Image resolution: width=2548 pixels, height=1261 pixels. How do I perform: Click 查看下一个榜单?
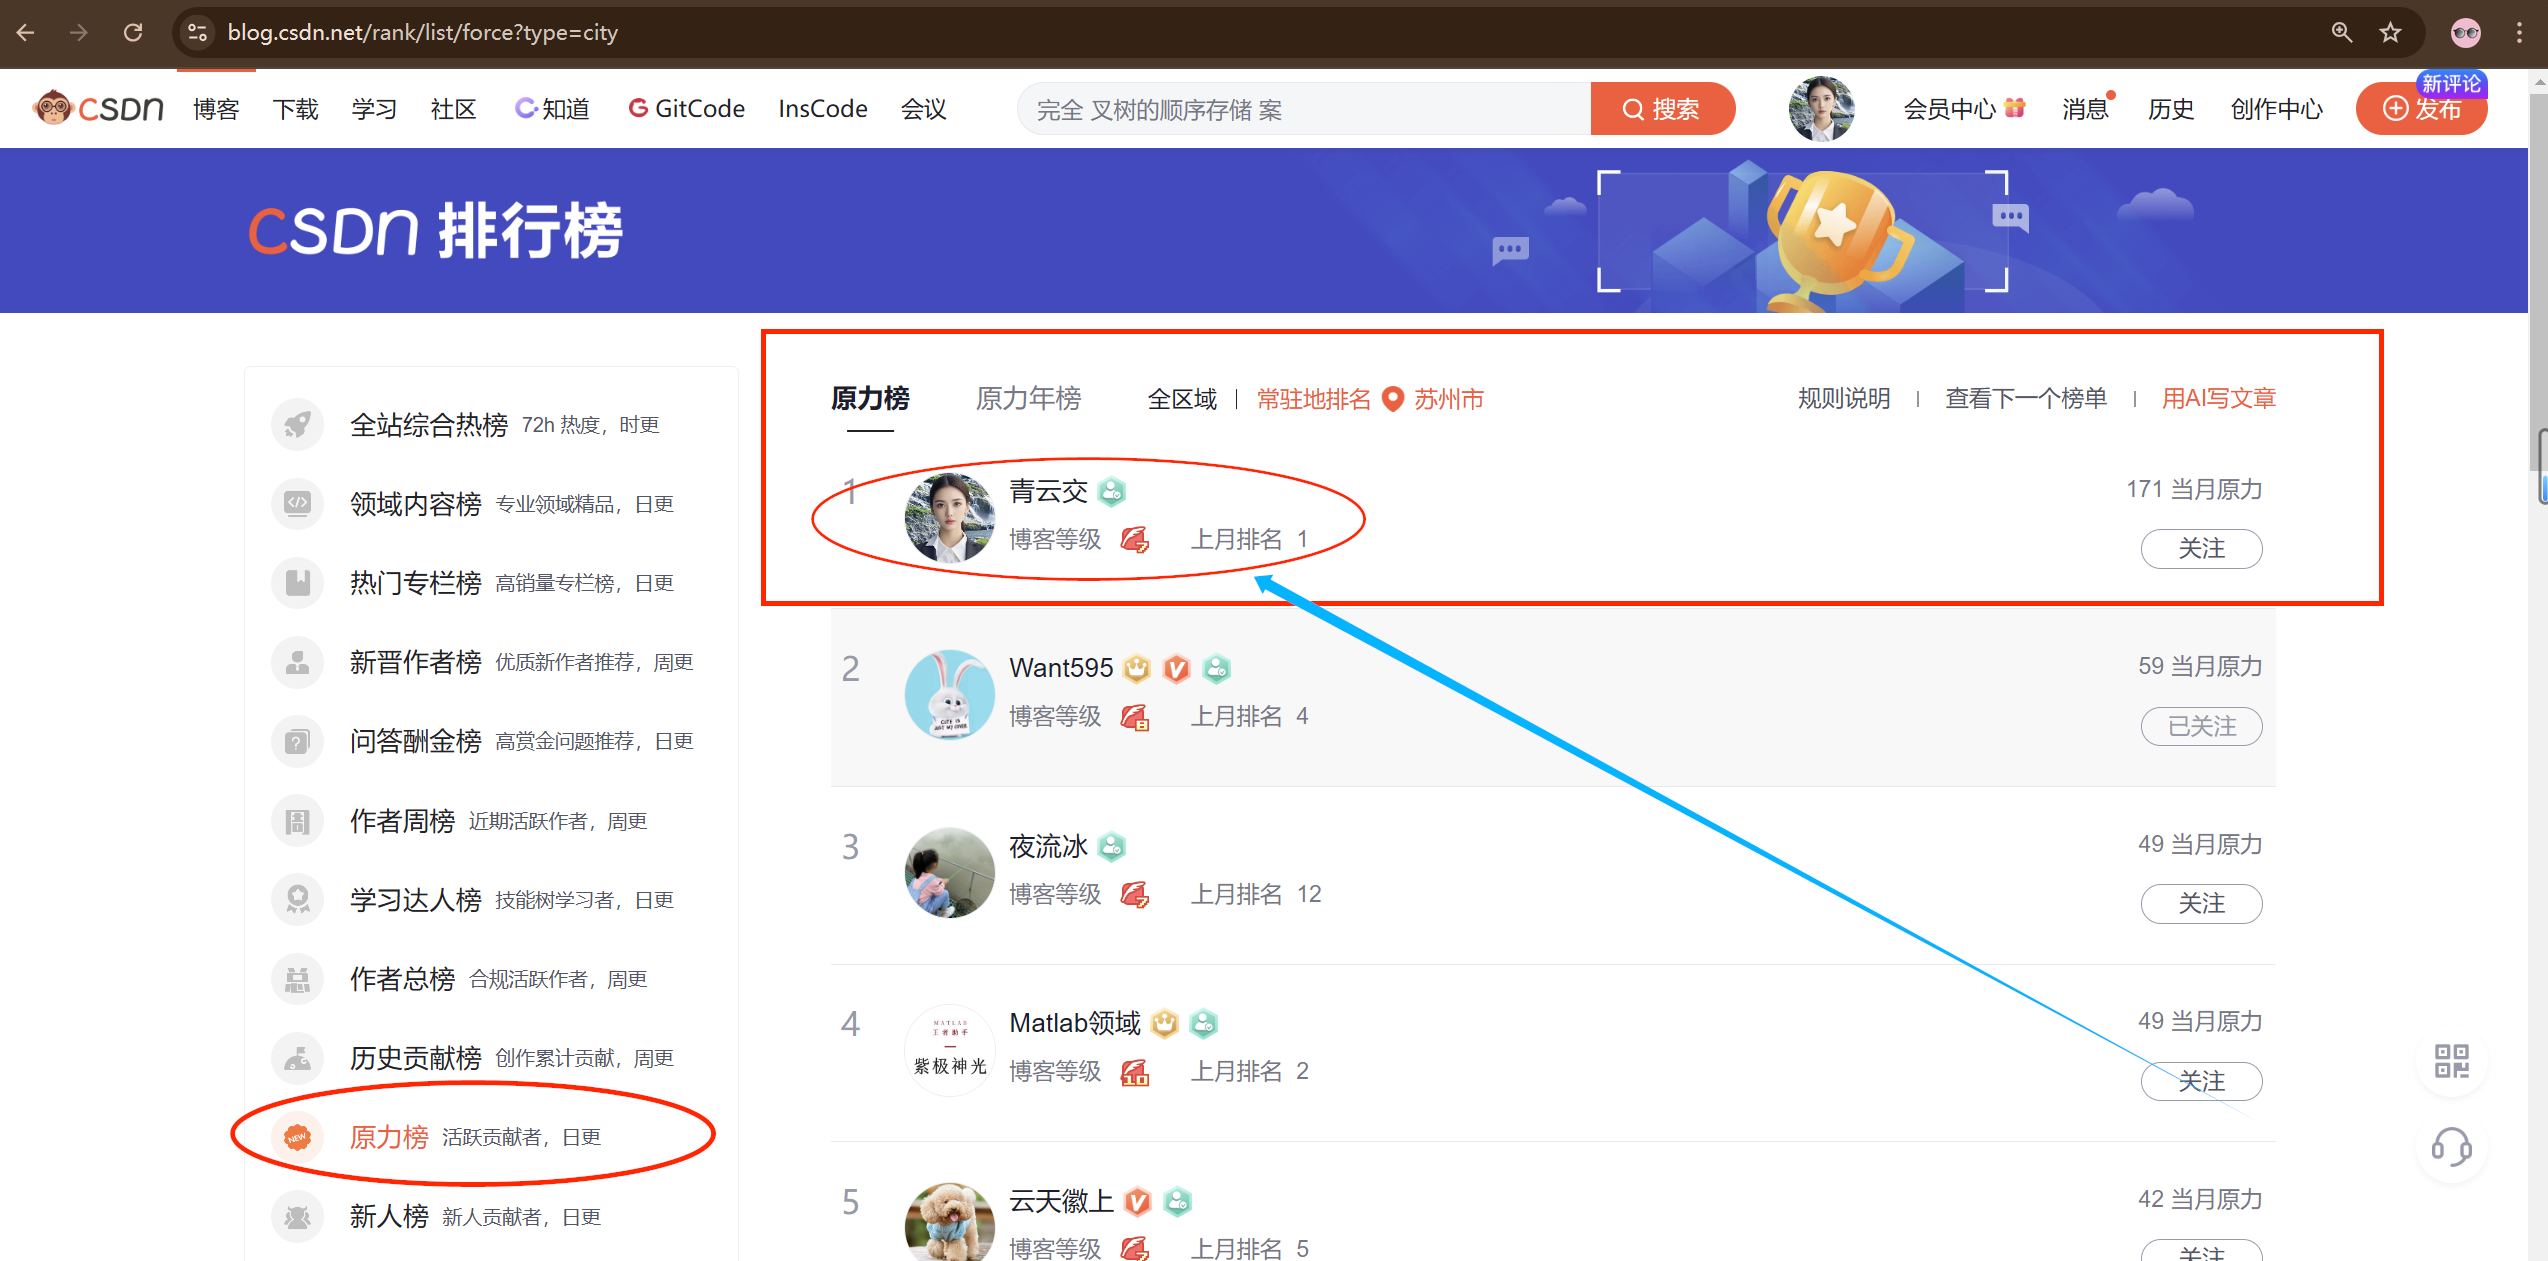click(2026, 399)
